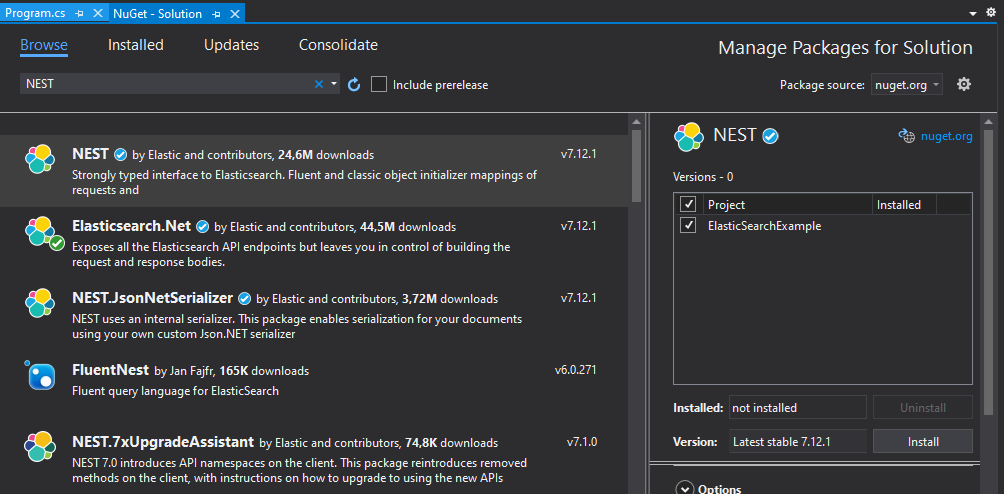
Task: Open the Package source dropdown
Action: click(x=906, y=84)
